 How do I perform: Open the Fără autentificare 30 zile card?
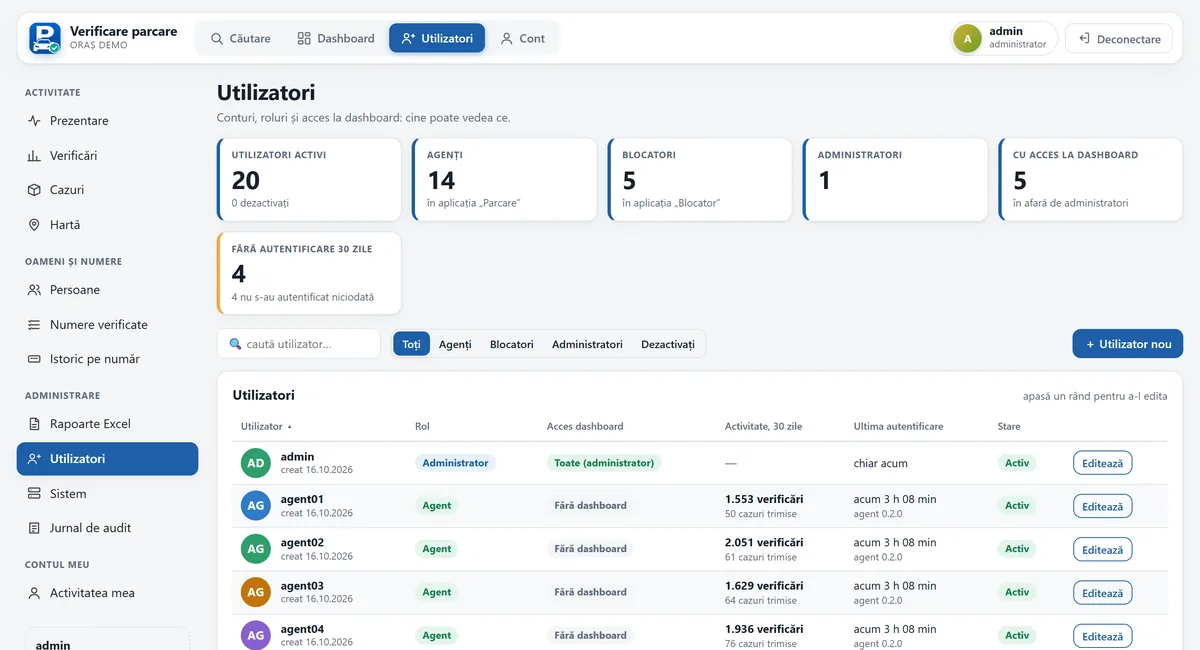tap(309, 273)
